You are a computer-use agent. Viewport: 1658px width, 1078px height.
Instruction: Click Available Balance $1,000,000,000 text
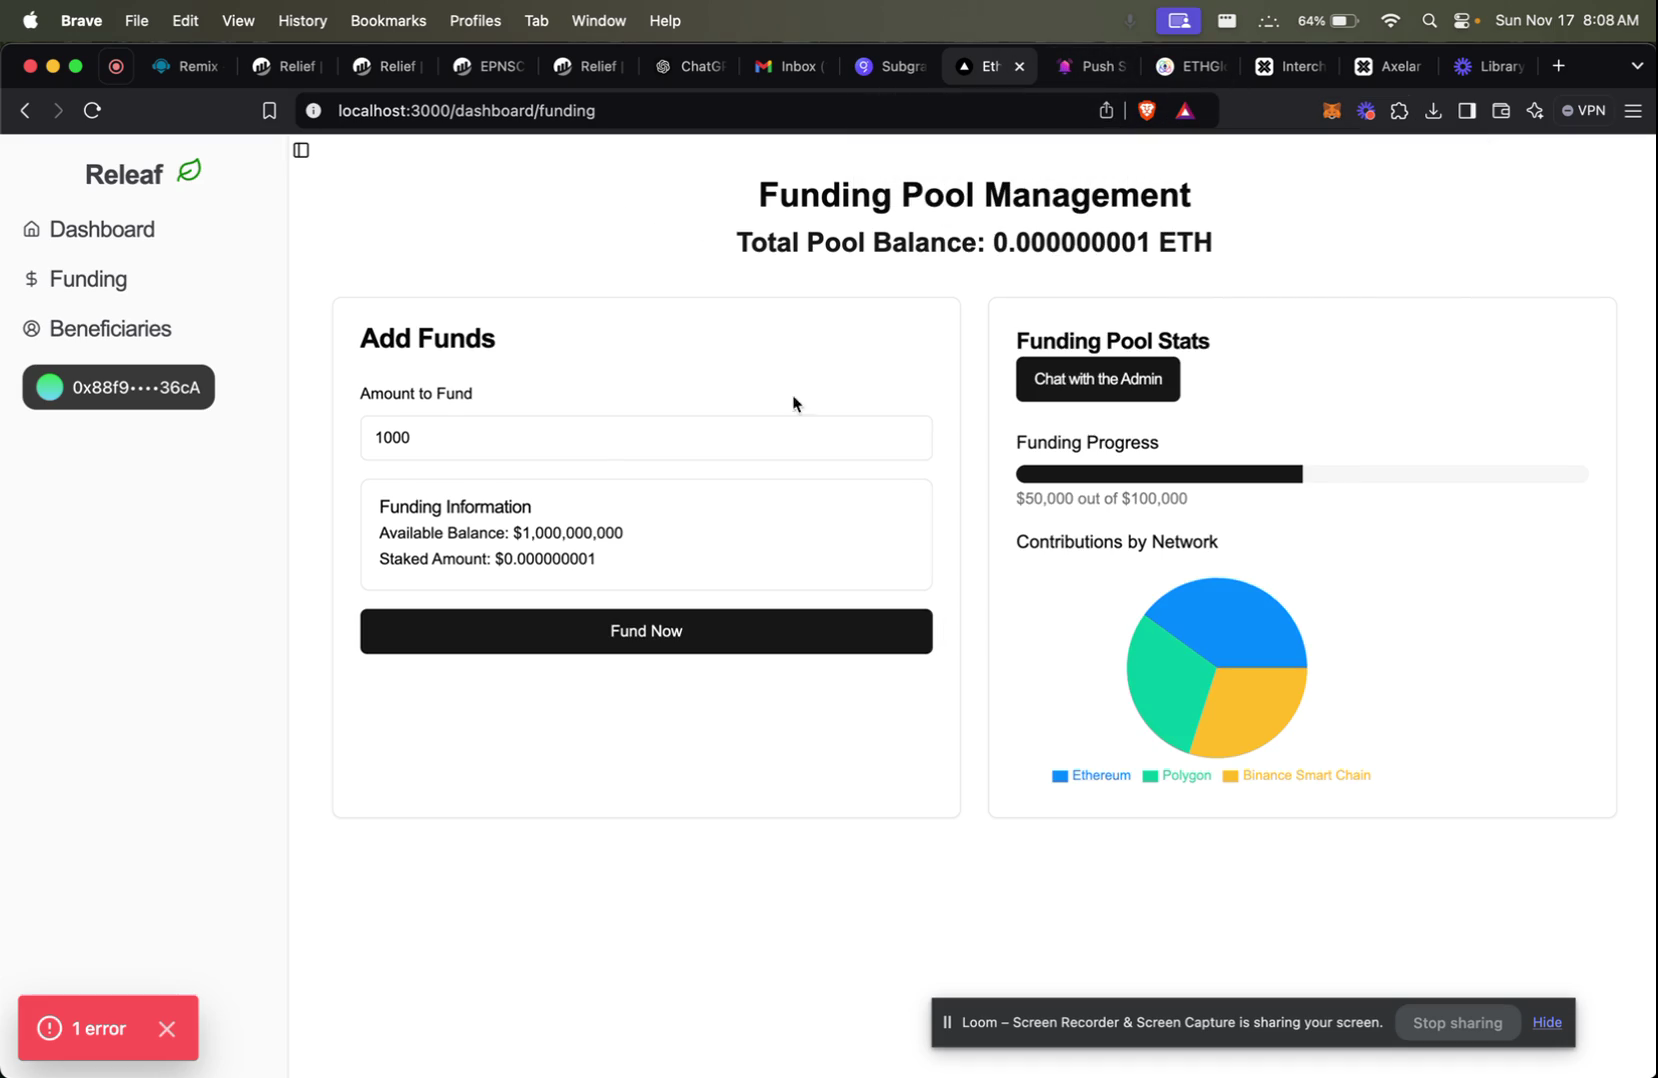pyautogui.click(x=501, y=533)
